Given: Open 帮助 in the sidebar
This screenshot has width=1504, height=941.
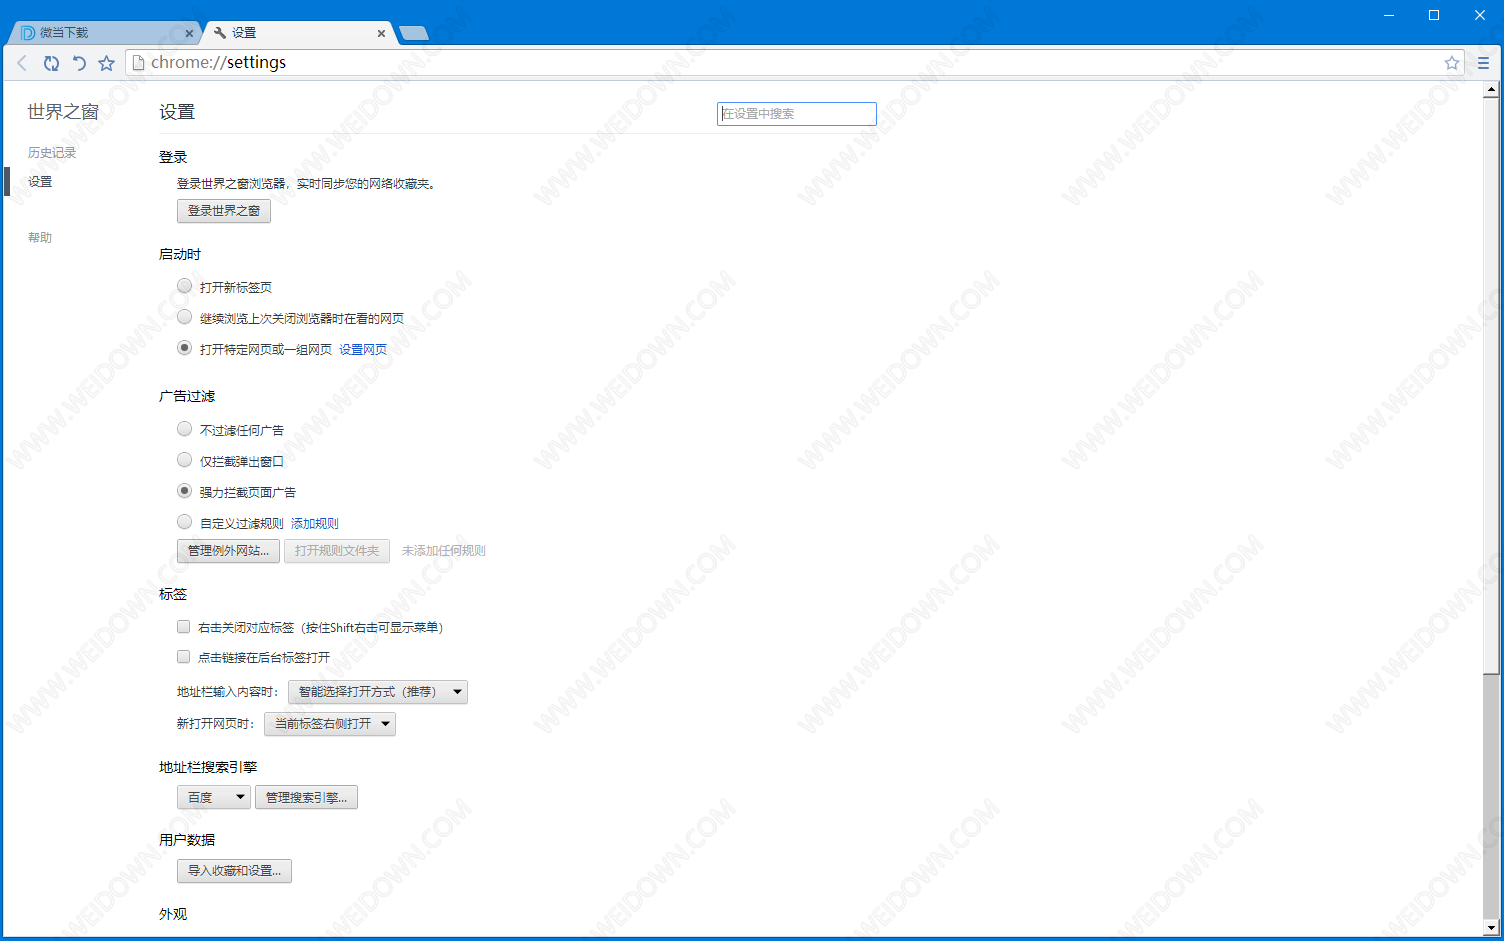Looking at the screenshot, I should pos(40,238).
